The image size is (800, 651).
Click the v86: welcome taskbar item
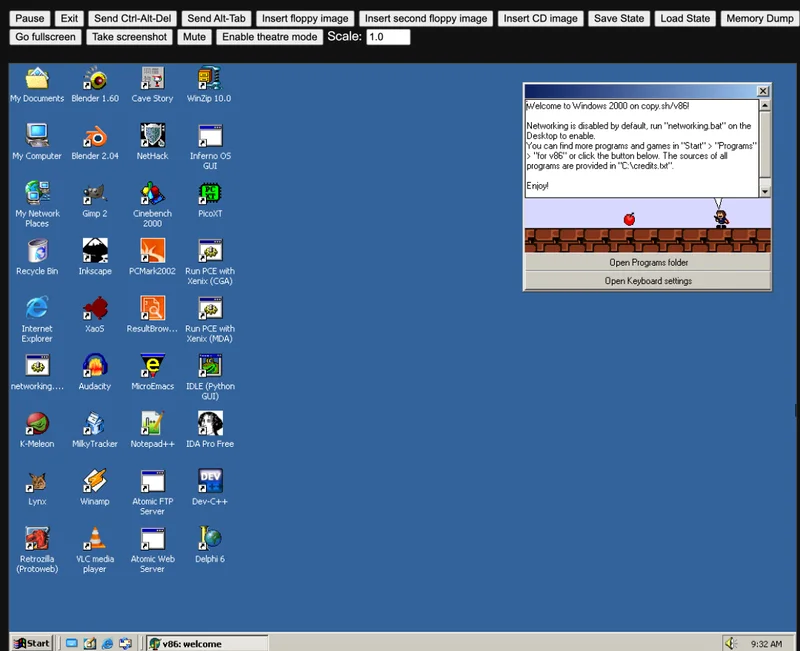[206, 643]
